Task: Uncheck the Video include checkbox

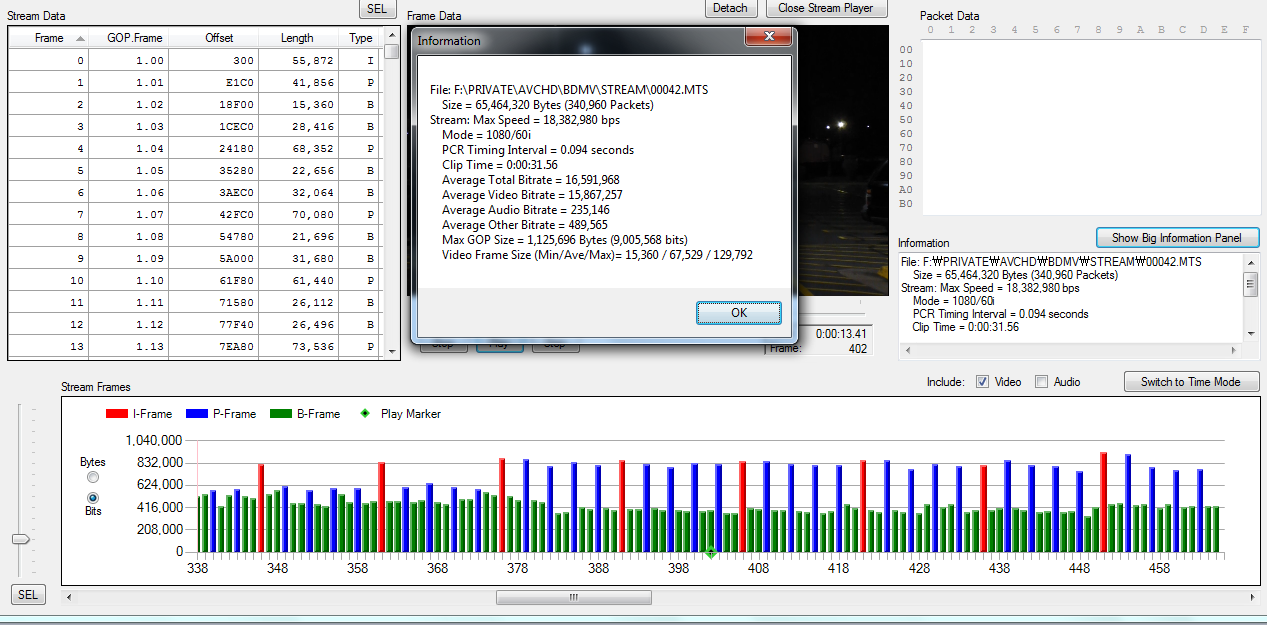Action: click(982, 382)
